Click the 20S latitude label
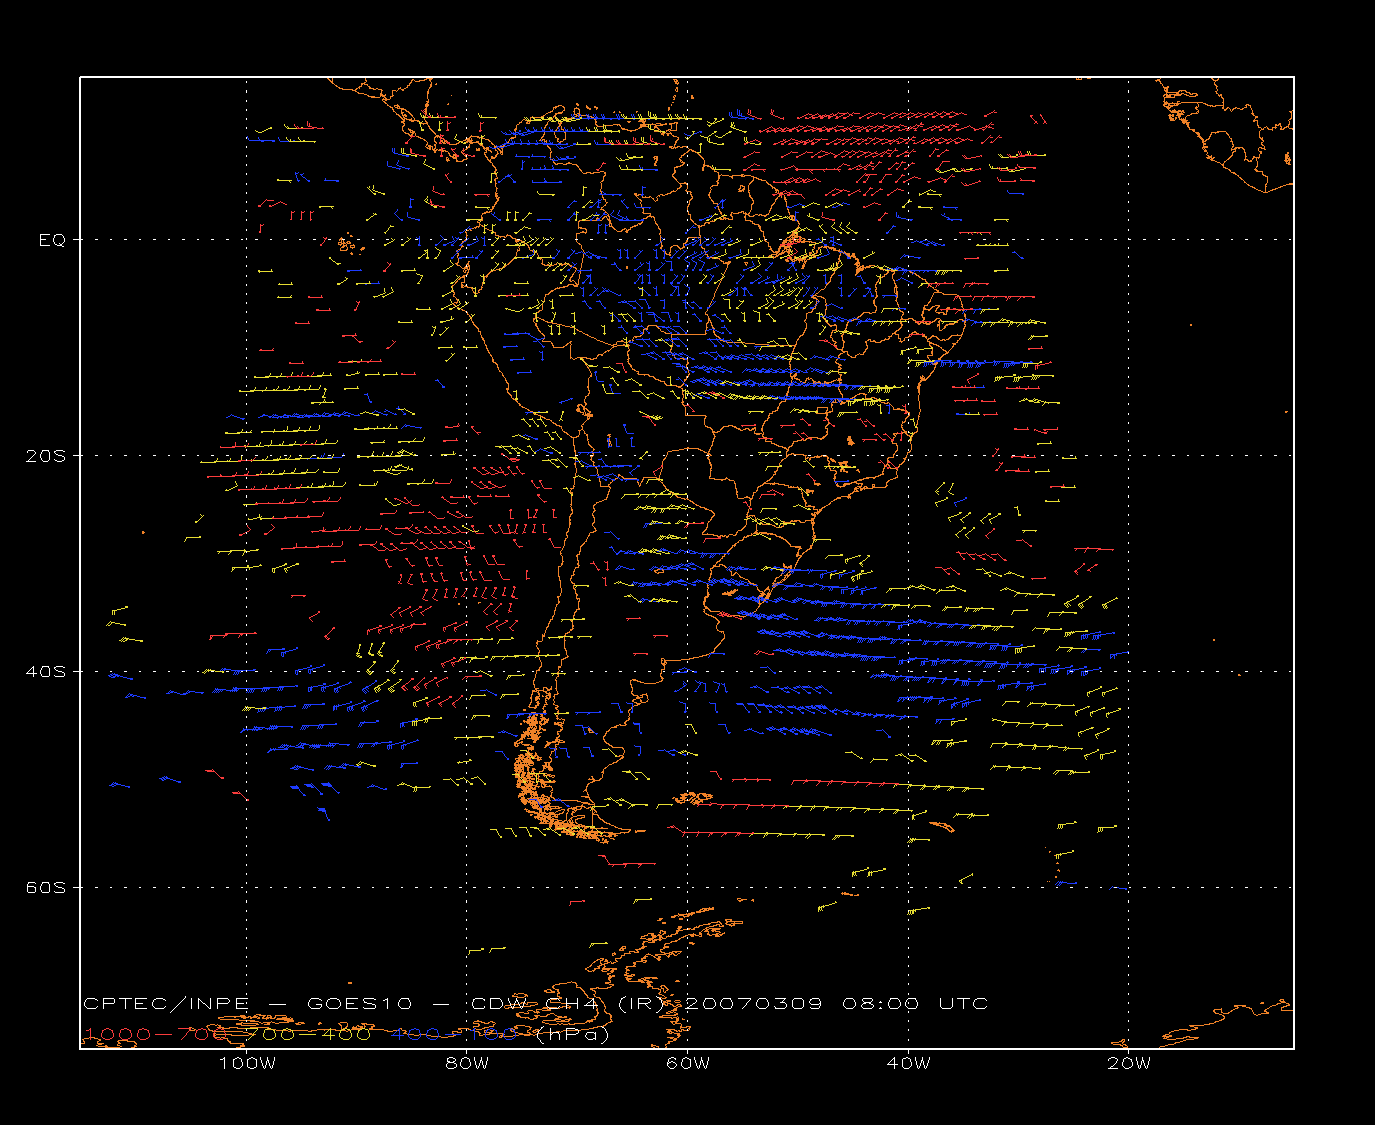This screenshot has height=1125, width=1375. (46, 455)
